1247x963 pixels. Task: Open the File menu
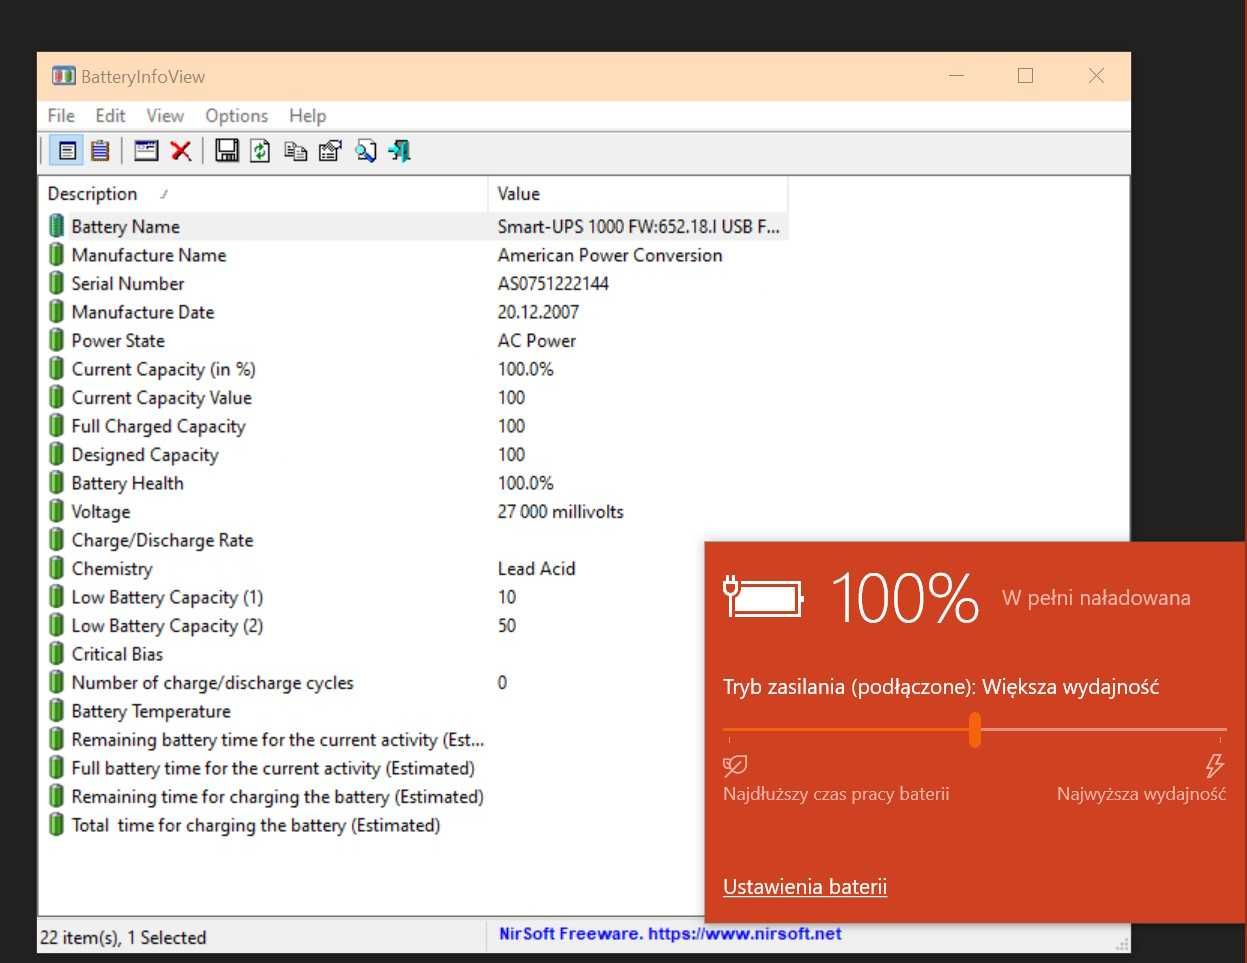tap(61, 116)
